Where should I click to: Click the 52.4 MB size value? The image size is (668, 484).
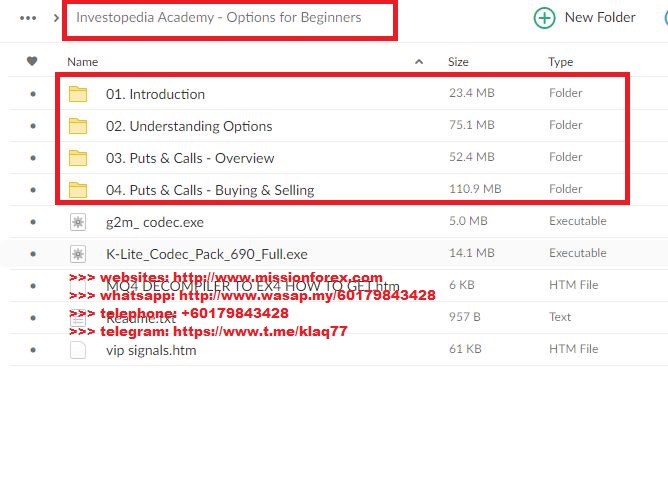pyautogui.click(x=472, y=157)
